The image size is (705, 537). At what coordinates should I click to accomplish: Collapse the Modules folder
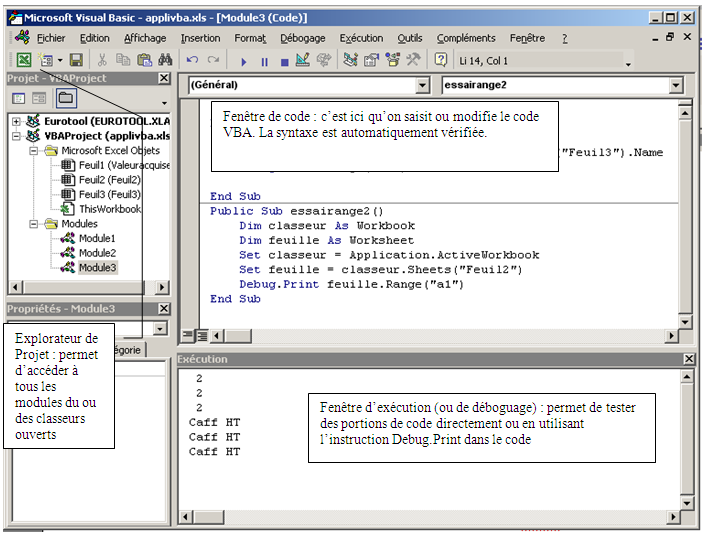[x=34, y=224]
